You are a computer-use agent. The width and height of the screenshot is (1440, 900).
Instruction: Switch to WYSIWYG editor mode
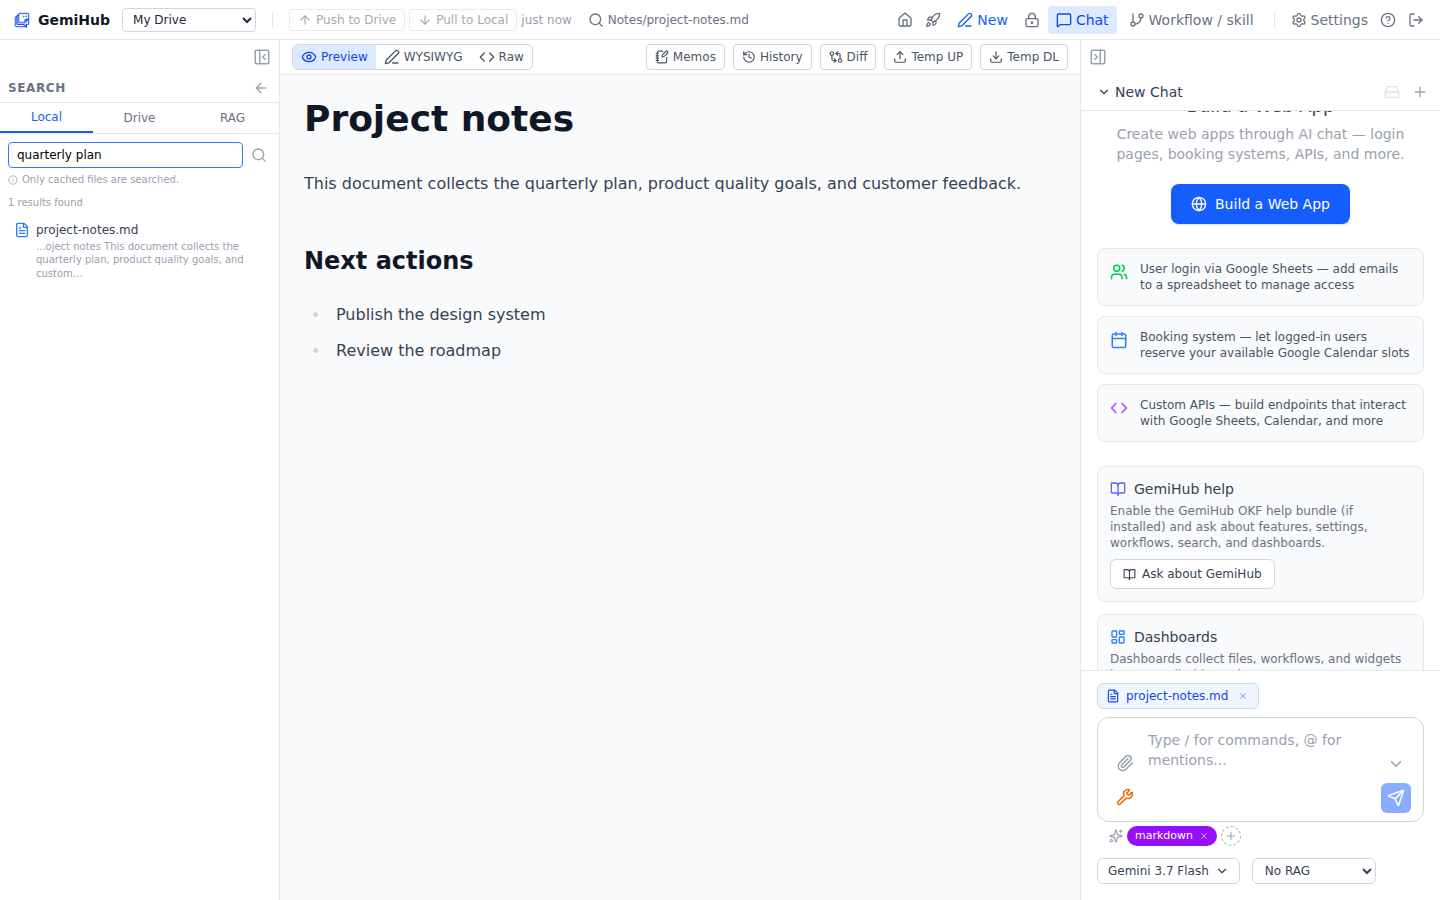424,57
